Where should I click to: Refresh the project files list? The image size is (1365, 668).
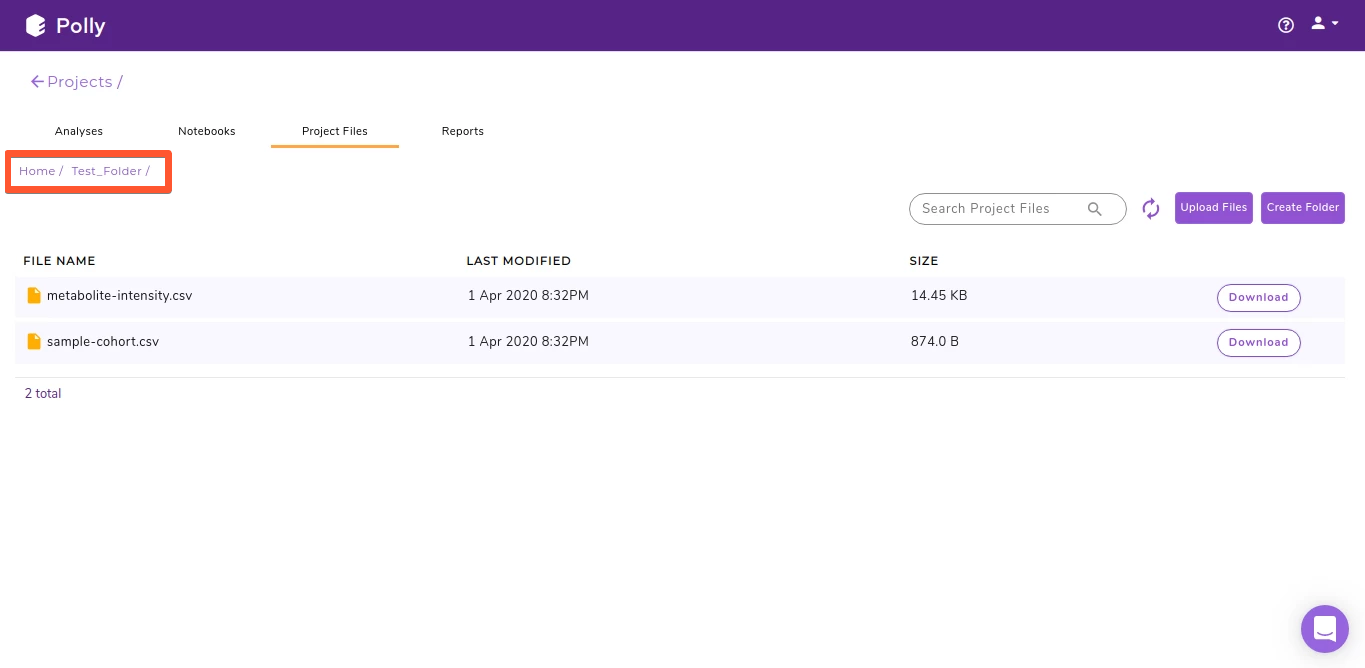click(1150, 208)
